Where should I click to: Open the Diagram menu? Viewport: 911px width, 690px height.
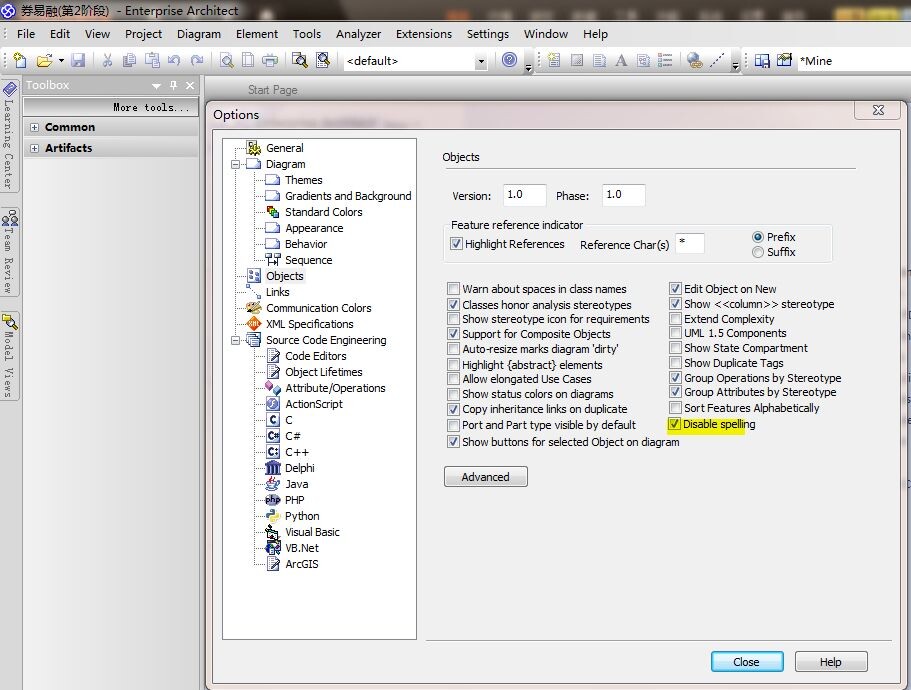(x=199, y=34)
